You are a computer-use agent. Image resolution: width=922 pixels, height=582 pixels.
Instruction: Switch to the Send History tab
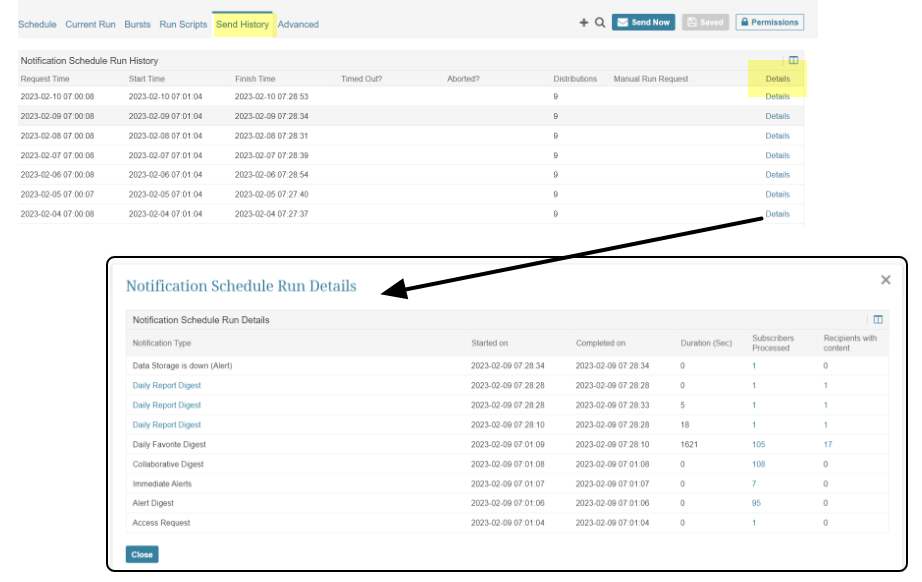tap(241, 24)
